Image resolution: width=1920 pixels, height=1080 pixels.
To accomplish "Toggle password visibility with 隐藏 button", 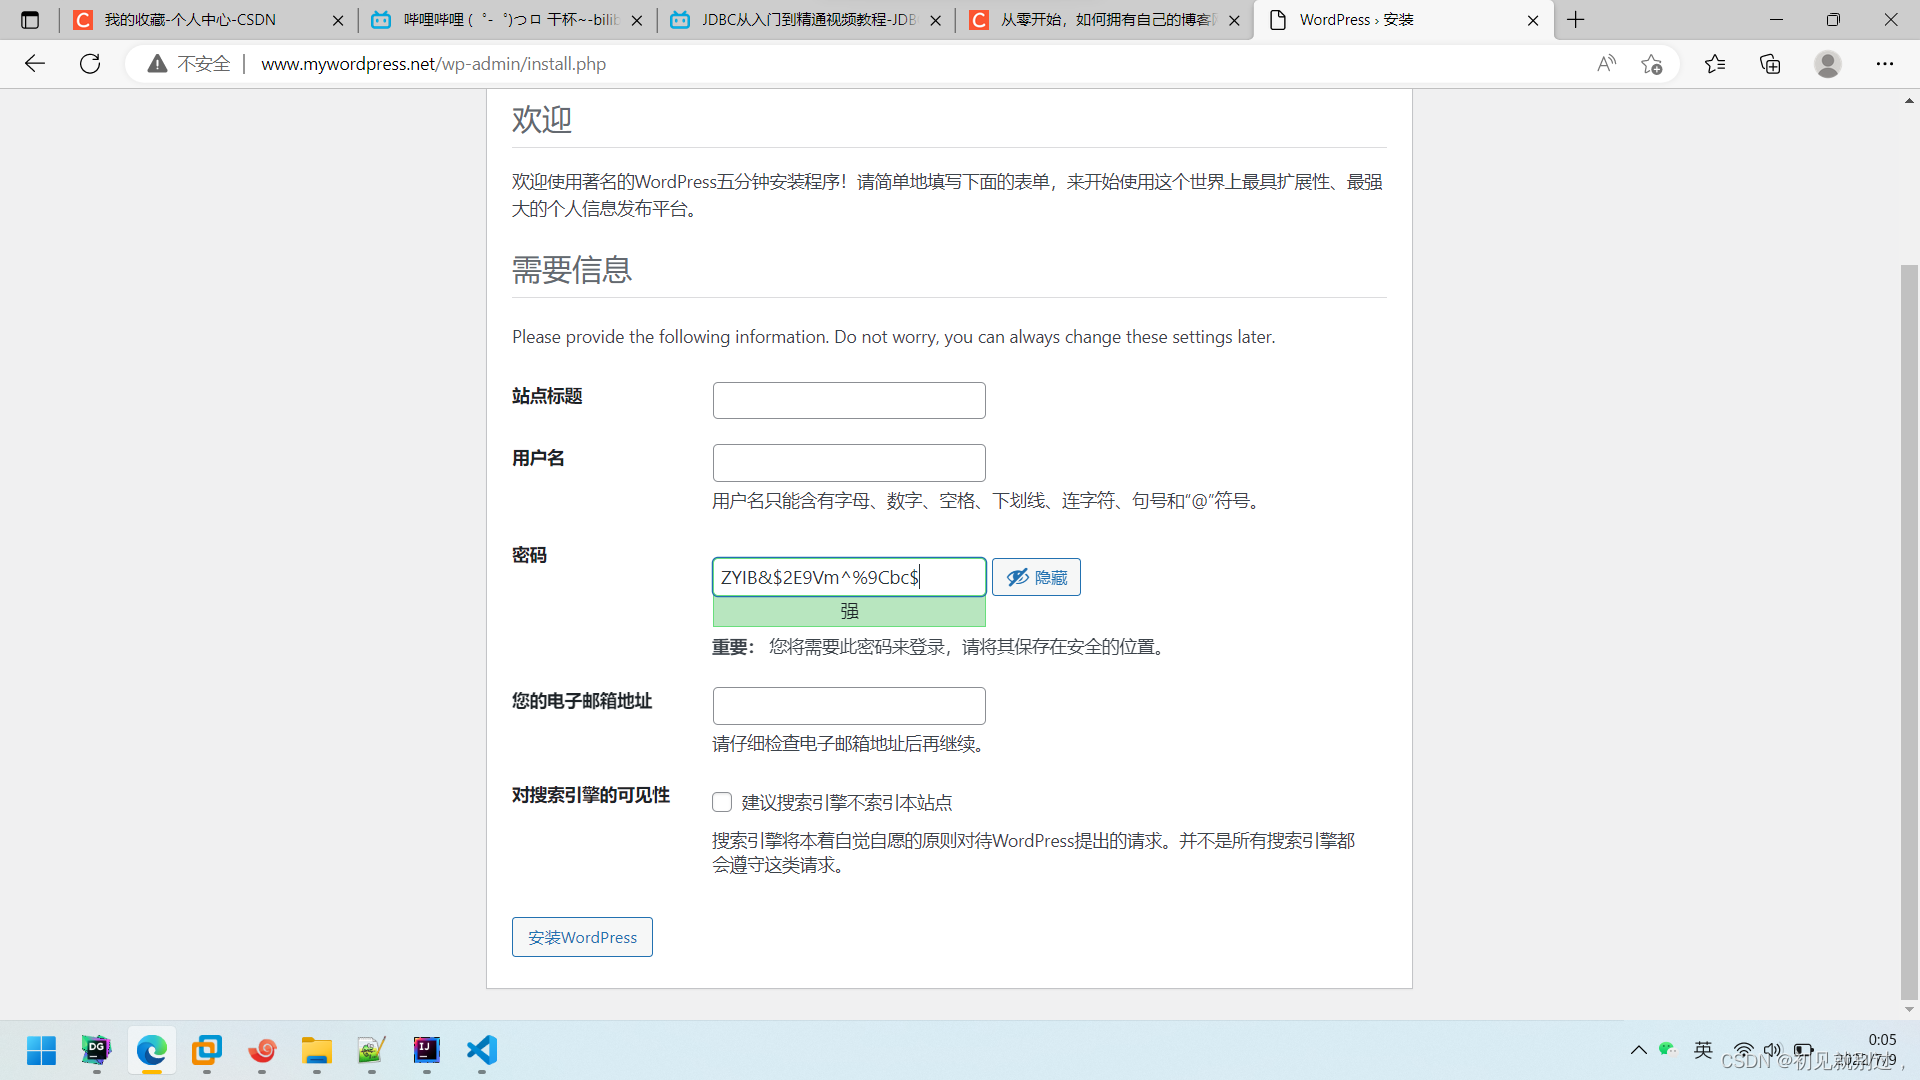I will tap(1036, 577).
